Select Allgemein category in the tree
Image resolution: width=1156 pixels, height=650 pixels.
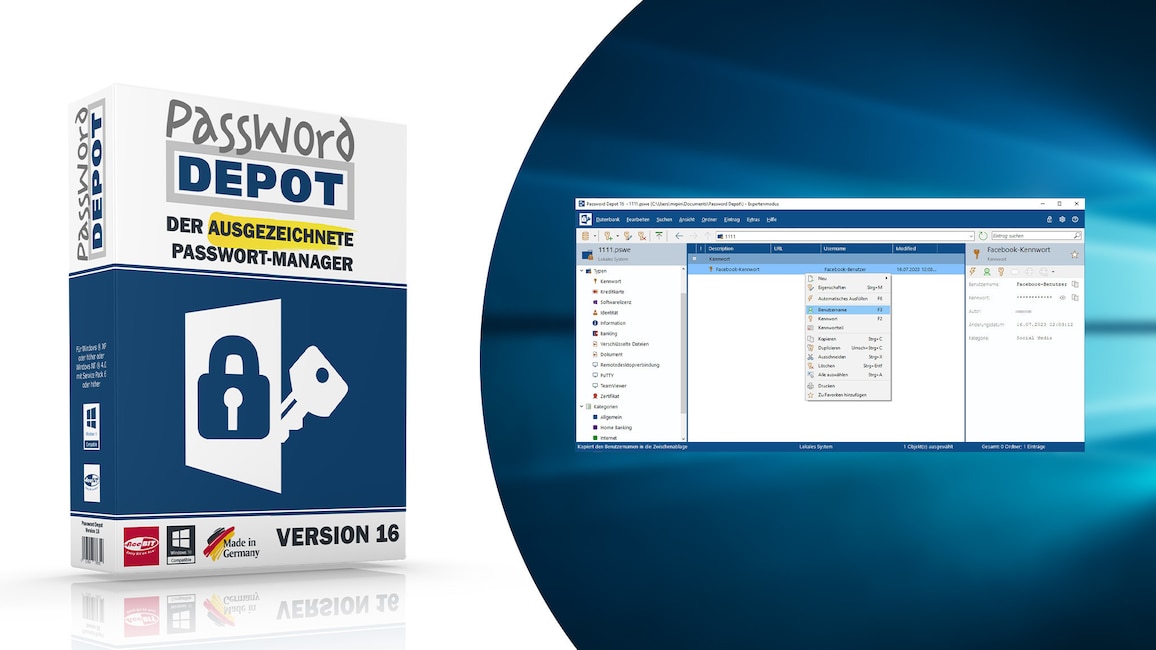610,417
